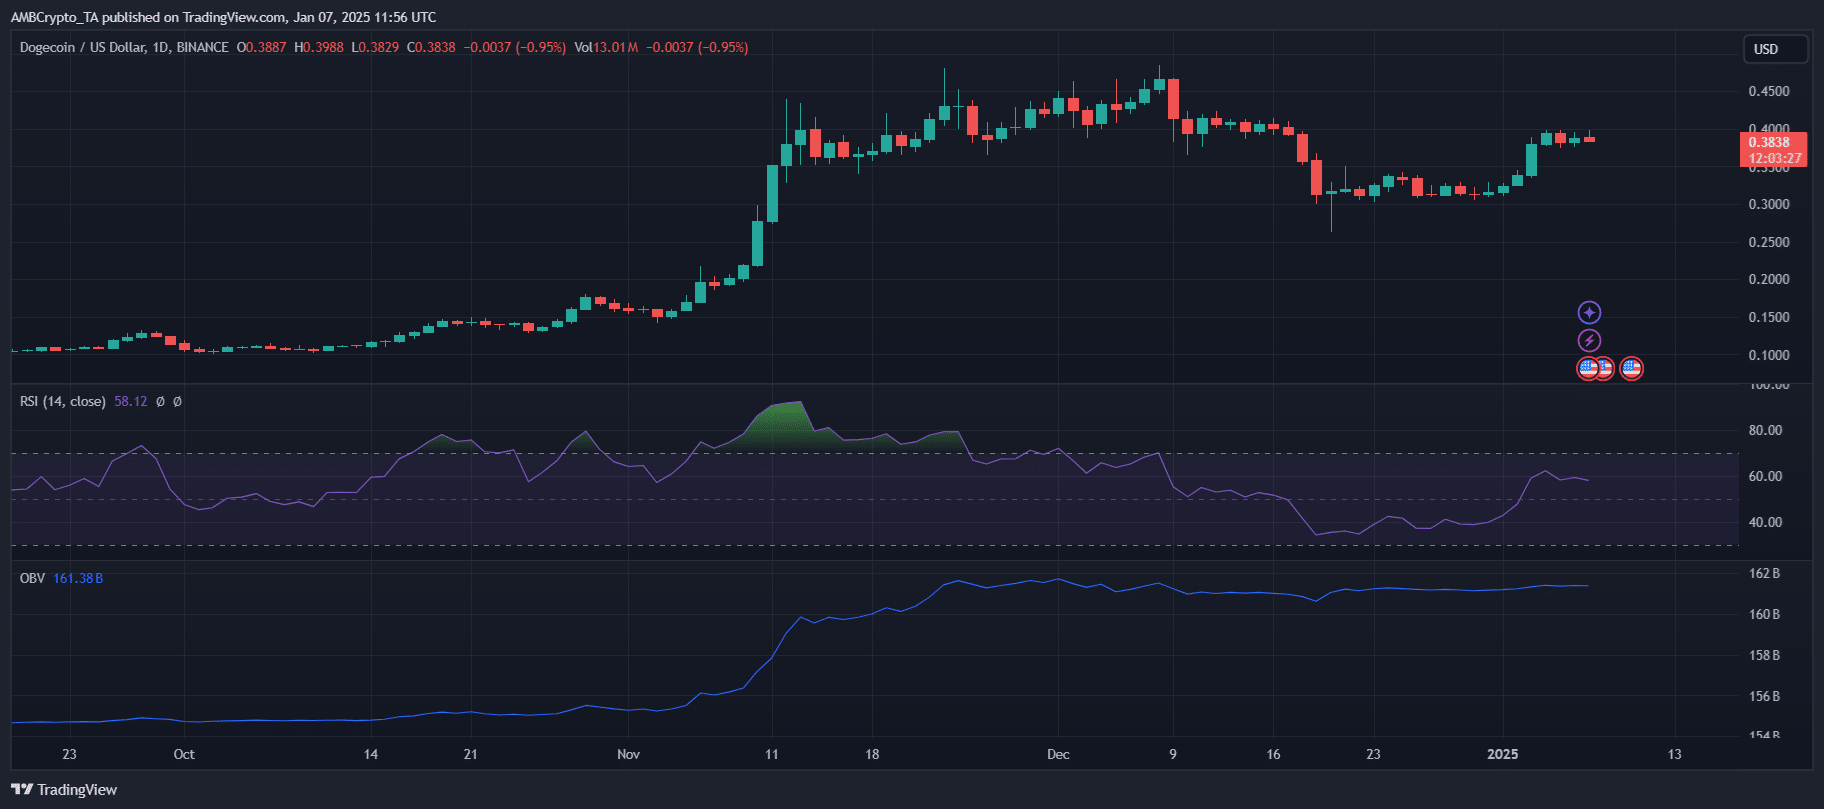Click the bar countdown 12:03:27
The width and height of the screenshot is (1824, 809).
(1775, 158)
